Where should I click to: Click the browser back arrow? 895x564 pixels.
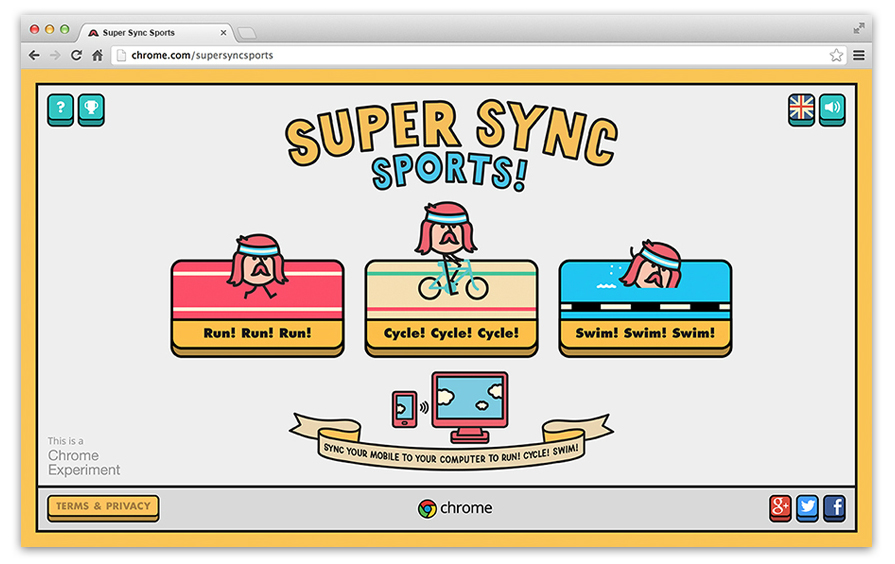pyautogui.click(x=34, y=55)
